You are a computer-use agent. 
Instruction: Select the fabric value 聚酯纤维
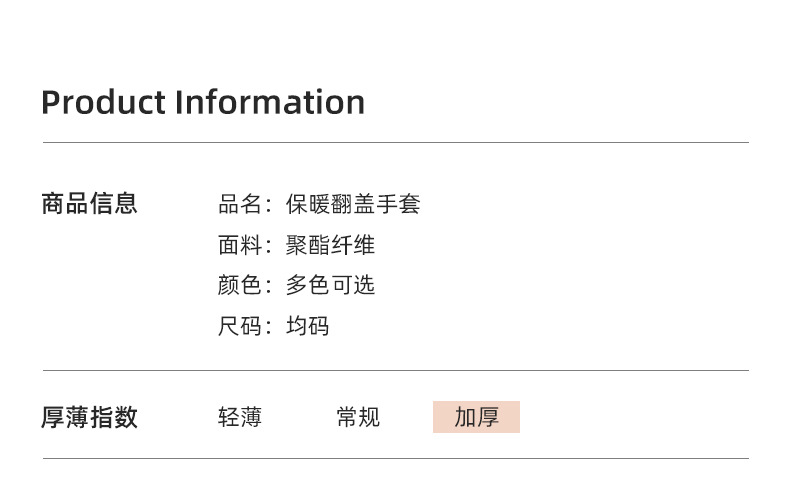click(330, 245)
